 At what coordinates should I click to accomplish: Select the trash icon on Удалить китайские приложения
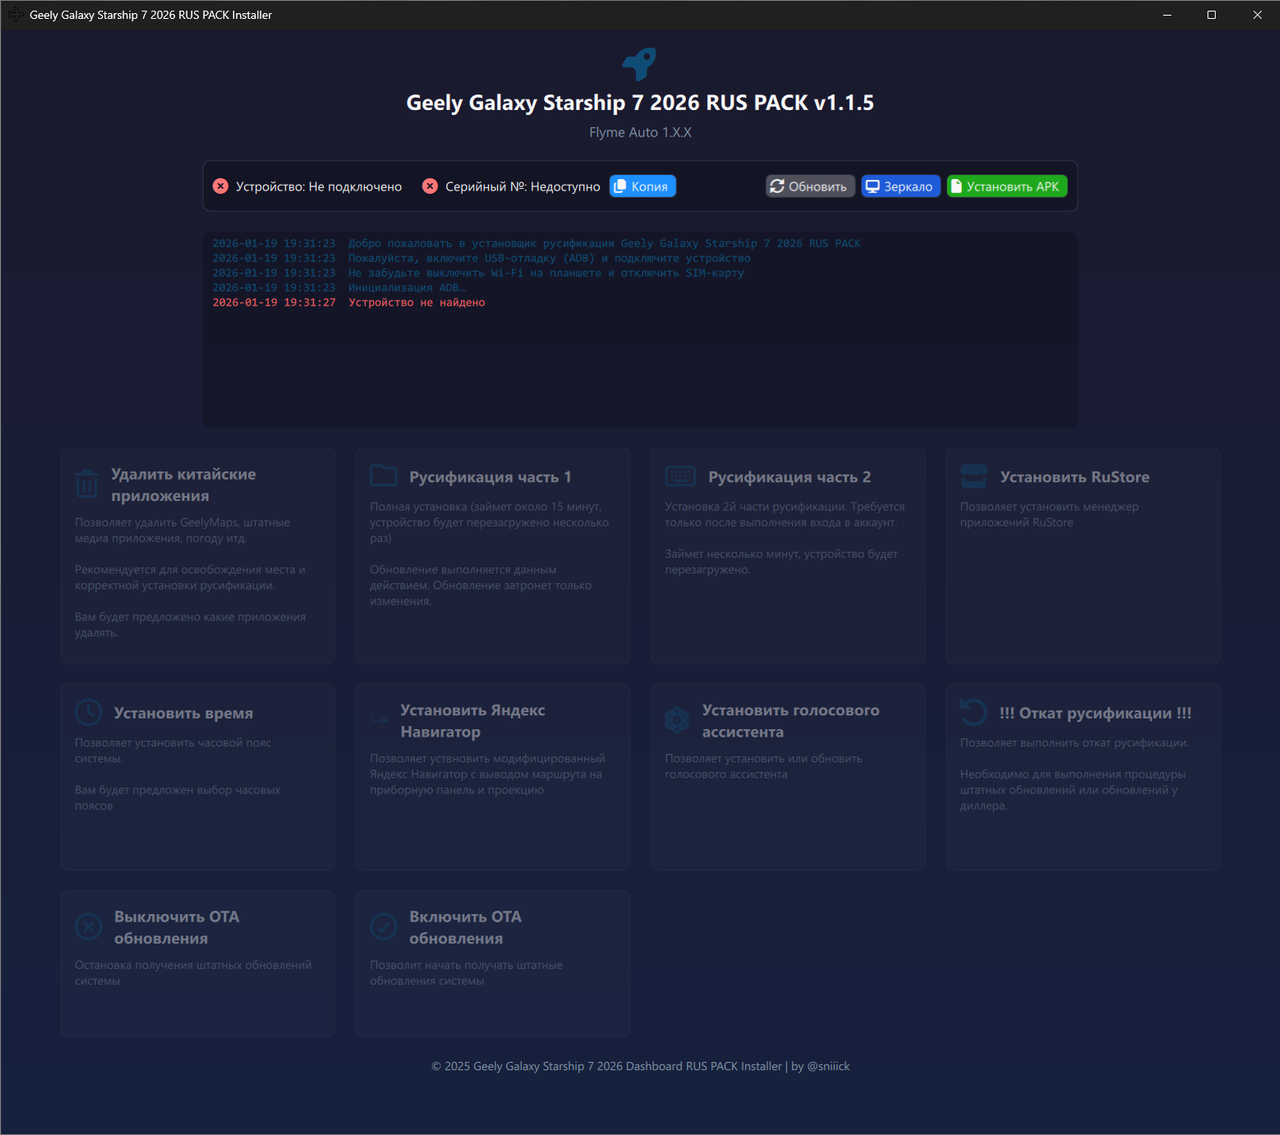(87, 484)
